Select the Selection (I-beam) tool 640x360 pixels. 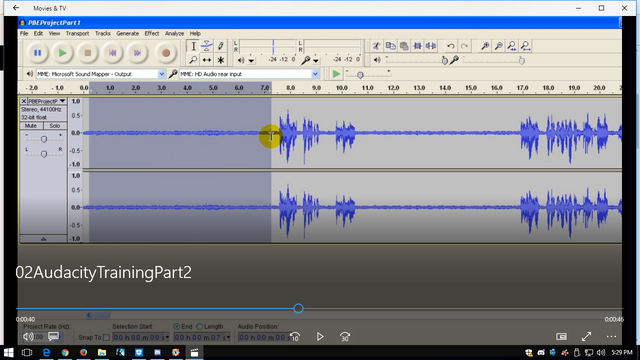point(193,46)
